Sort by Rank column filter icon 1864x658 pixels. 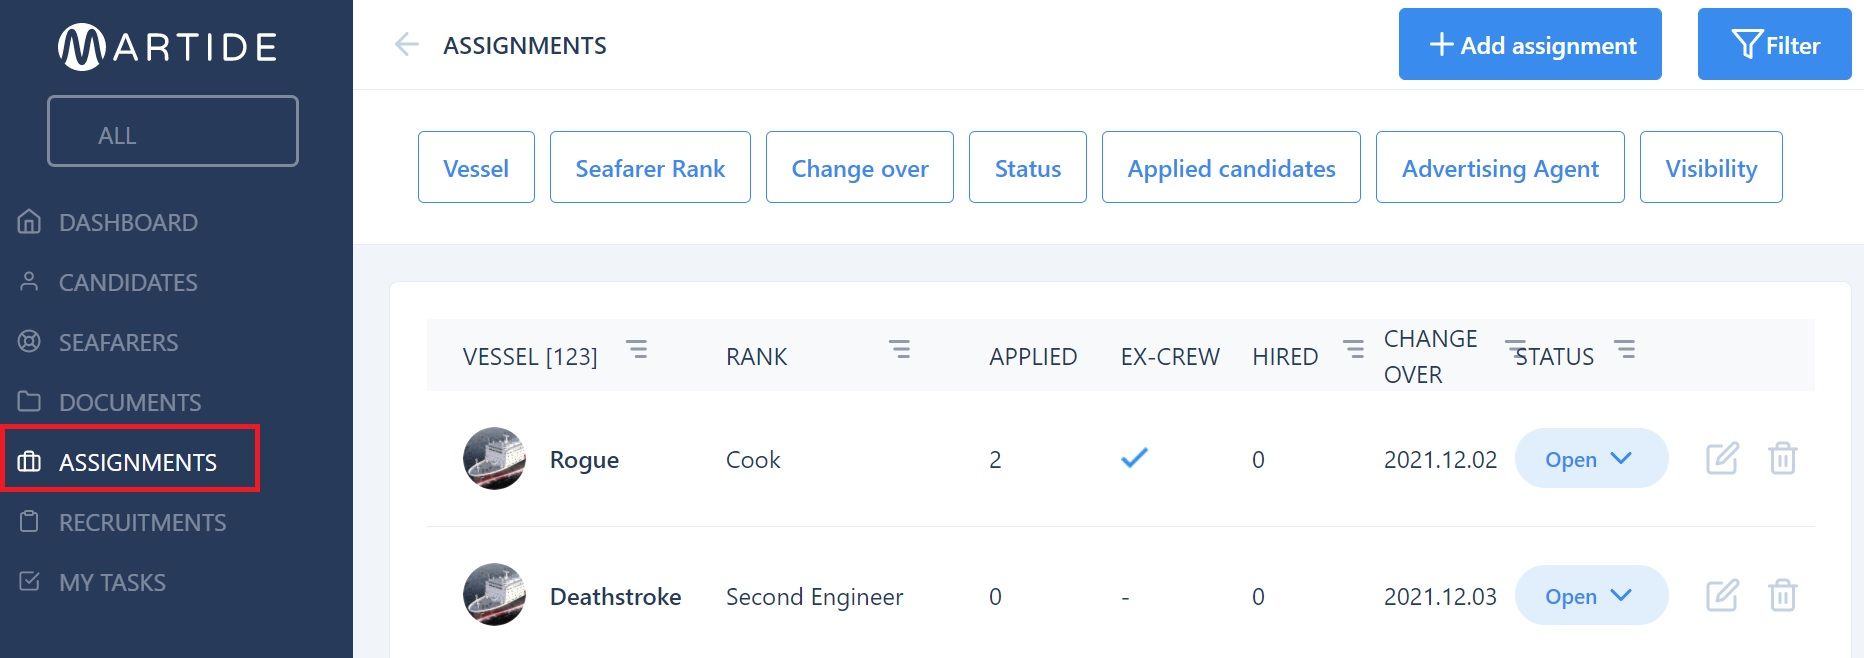[x=899, y=349]
